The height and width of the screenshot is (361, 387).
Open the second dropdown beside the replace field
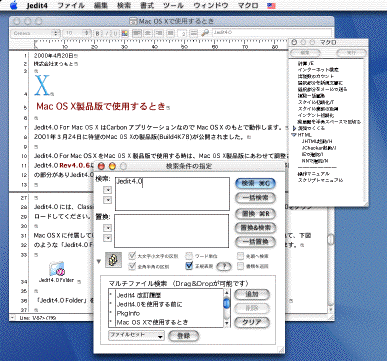click(107, 238)
